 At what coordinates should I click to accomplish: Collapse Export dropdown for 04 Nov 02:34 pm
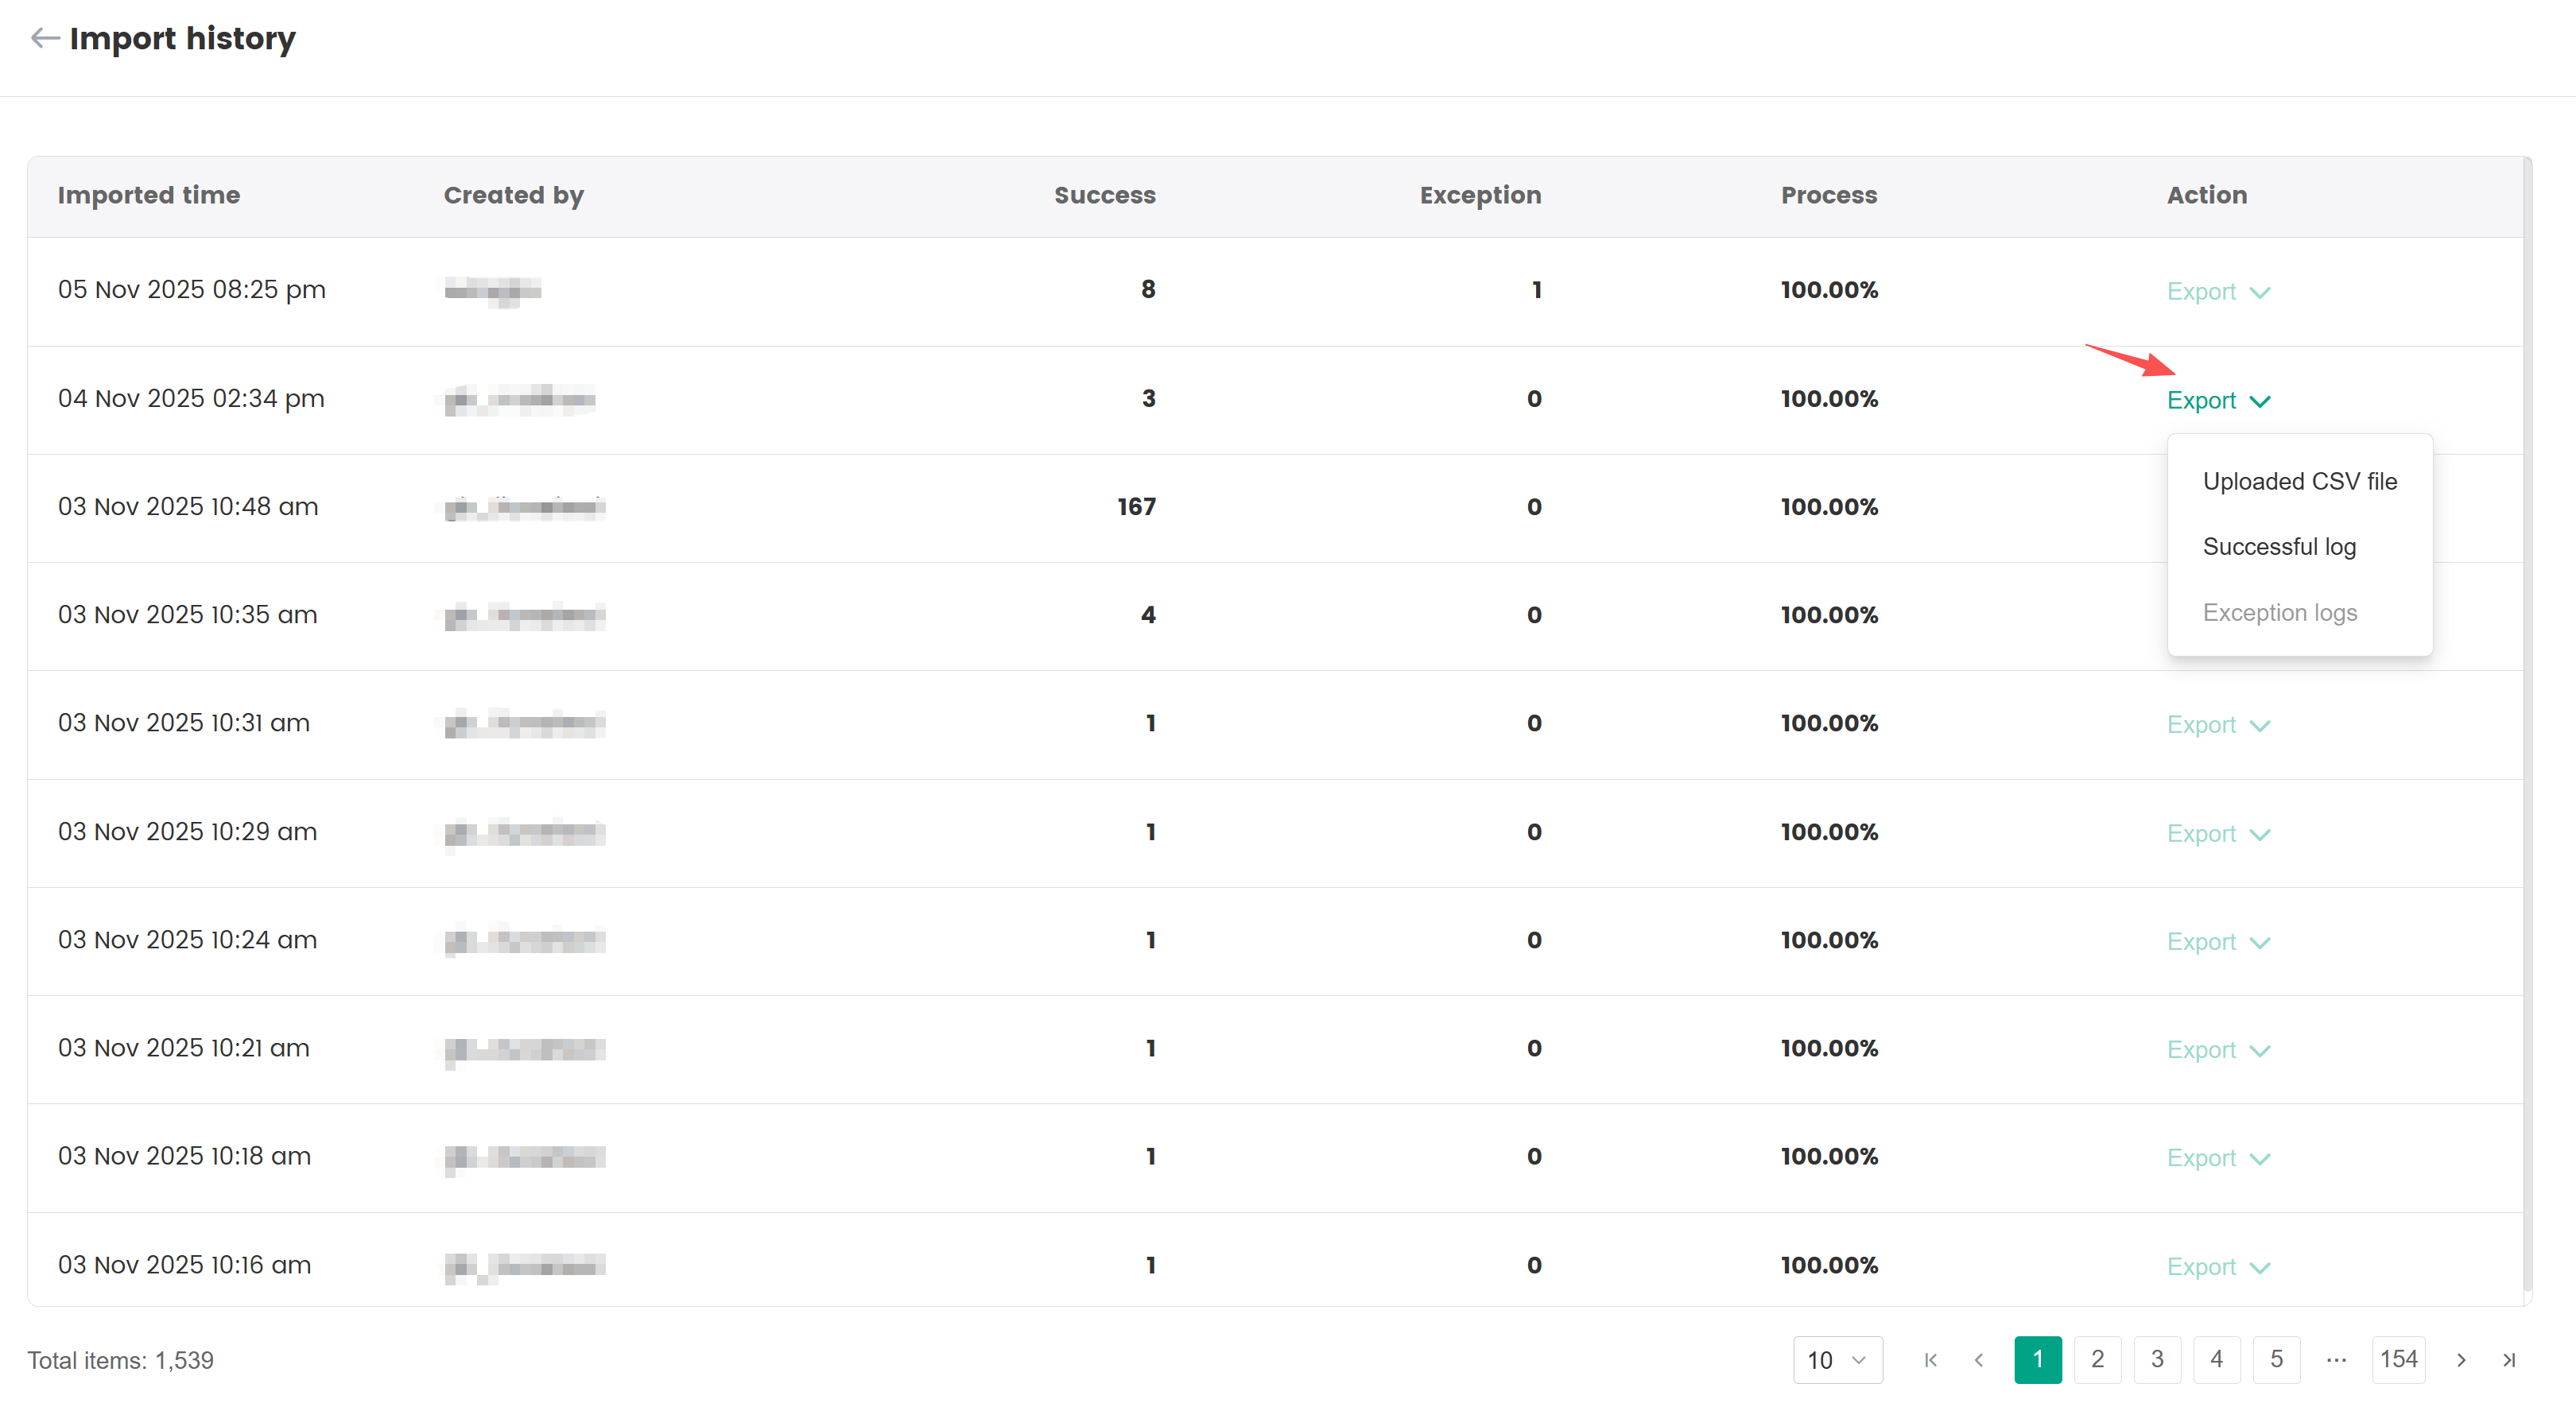pos(2260,401)
